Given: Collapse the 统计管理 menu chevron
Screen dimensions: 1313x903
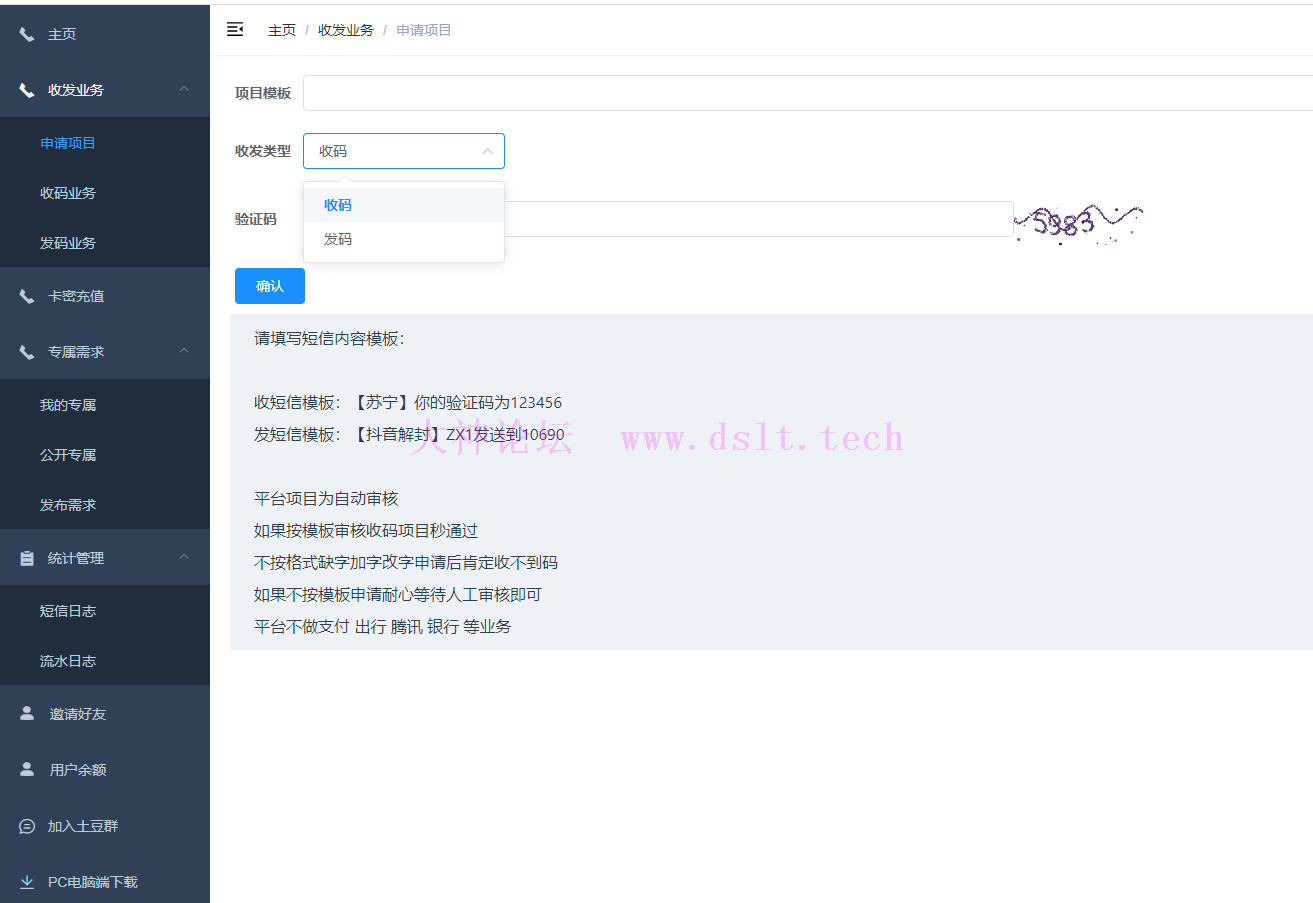Looking at the screenshot, I should click(x=184, y=558).
